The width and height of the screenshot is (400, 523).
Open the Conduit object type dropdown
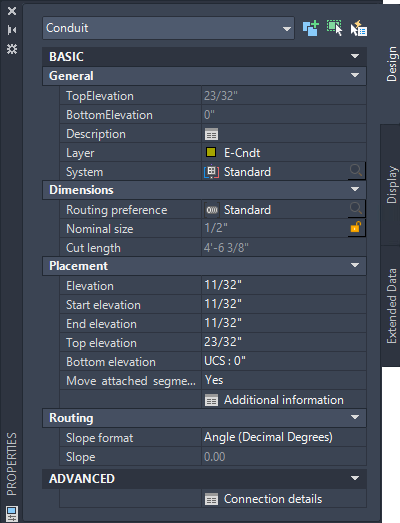click(168, 28)
